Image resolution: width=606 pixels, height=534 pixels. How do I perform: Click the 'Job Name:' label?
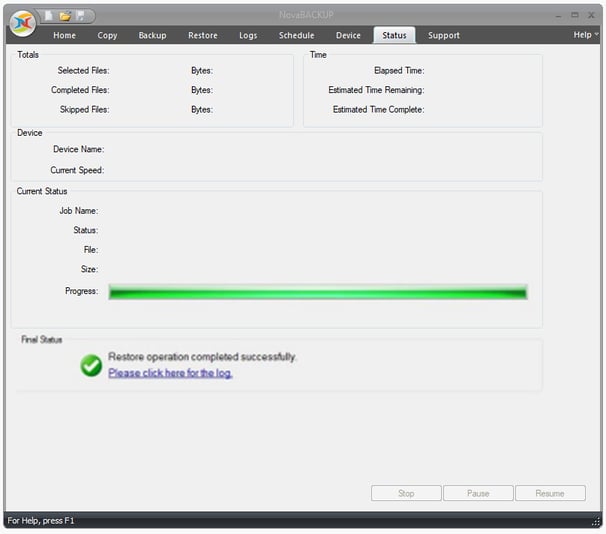(x=78, y=211)
